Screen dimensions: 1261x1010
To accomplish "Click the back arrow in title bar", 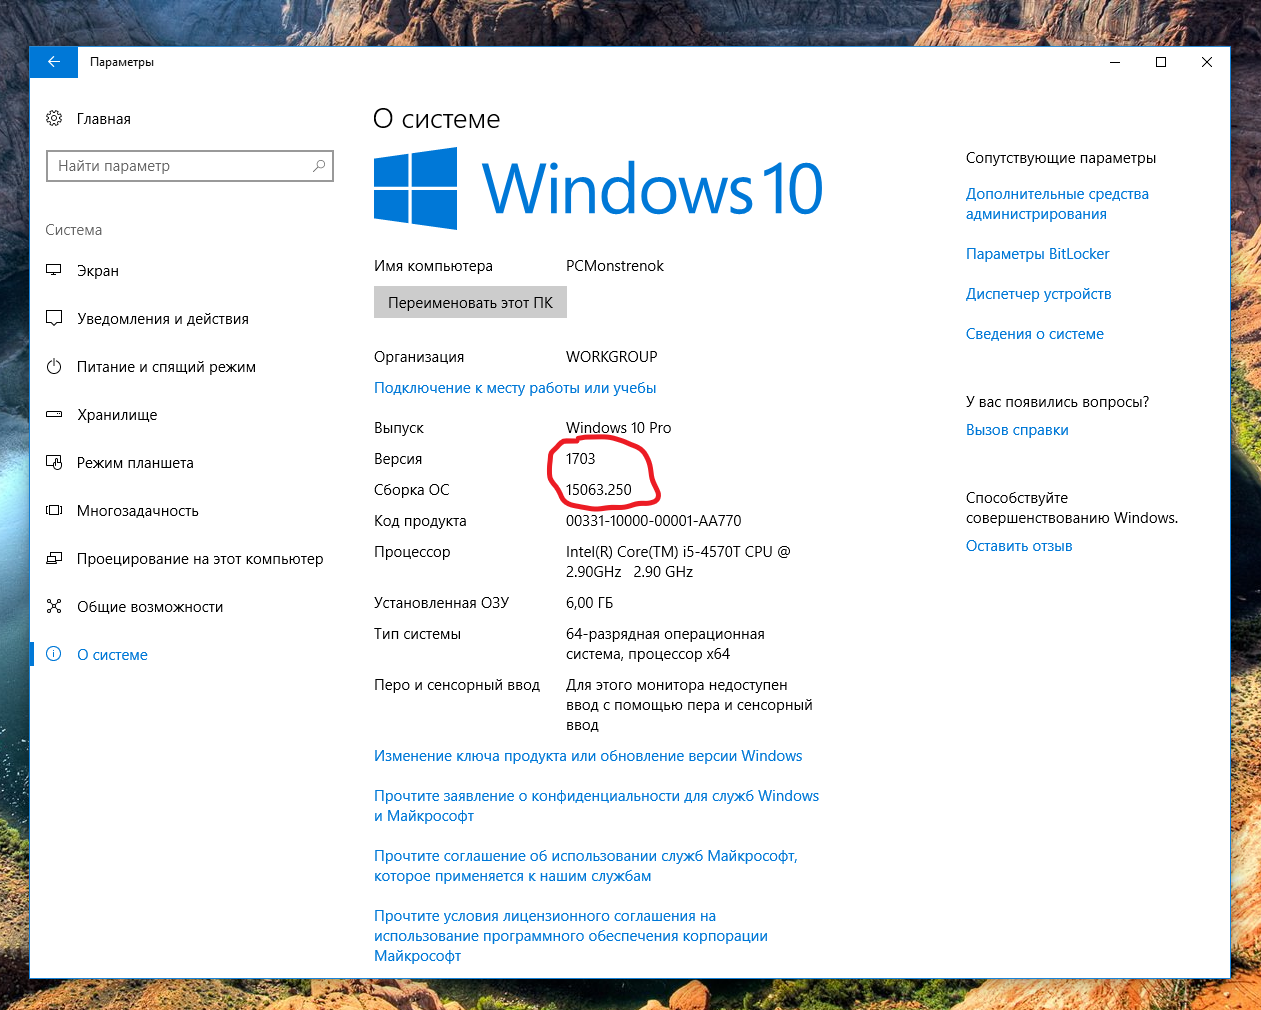I will (54, 62).
